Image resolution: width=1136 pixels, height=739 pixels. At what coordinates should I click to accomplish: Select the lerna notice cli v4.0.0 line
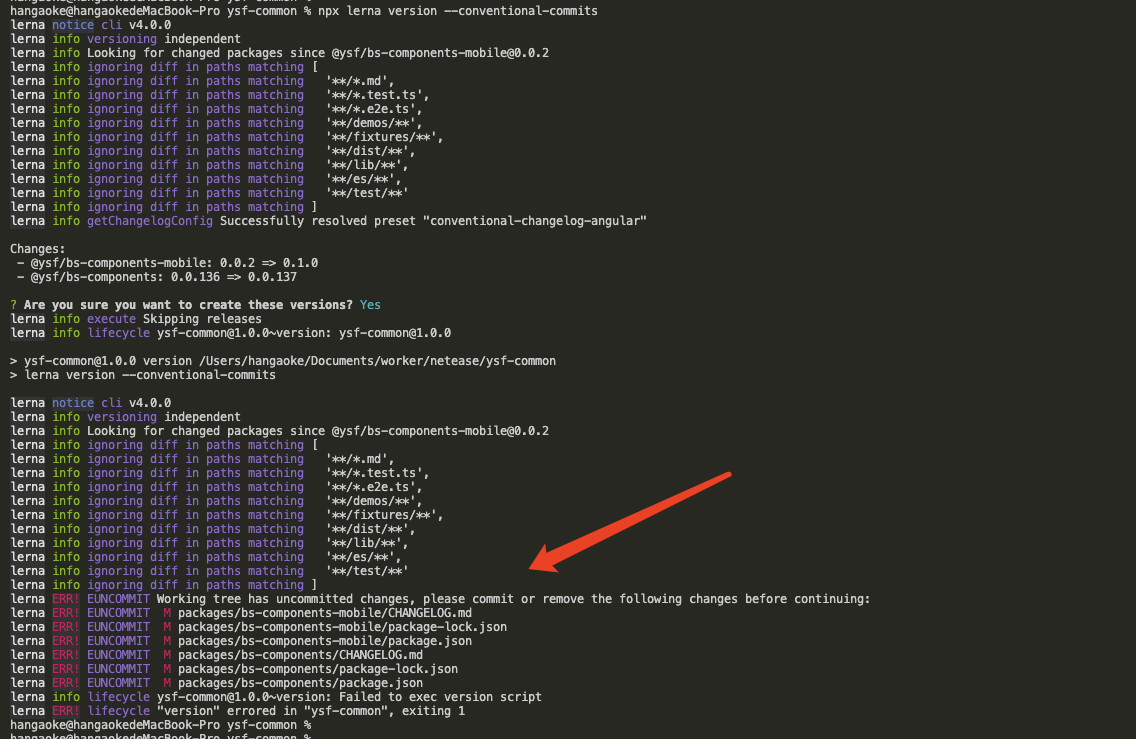[x=90, y=24]
